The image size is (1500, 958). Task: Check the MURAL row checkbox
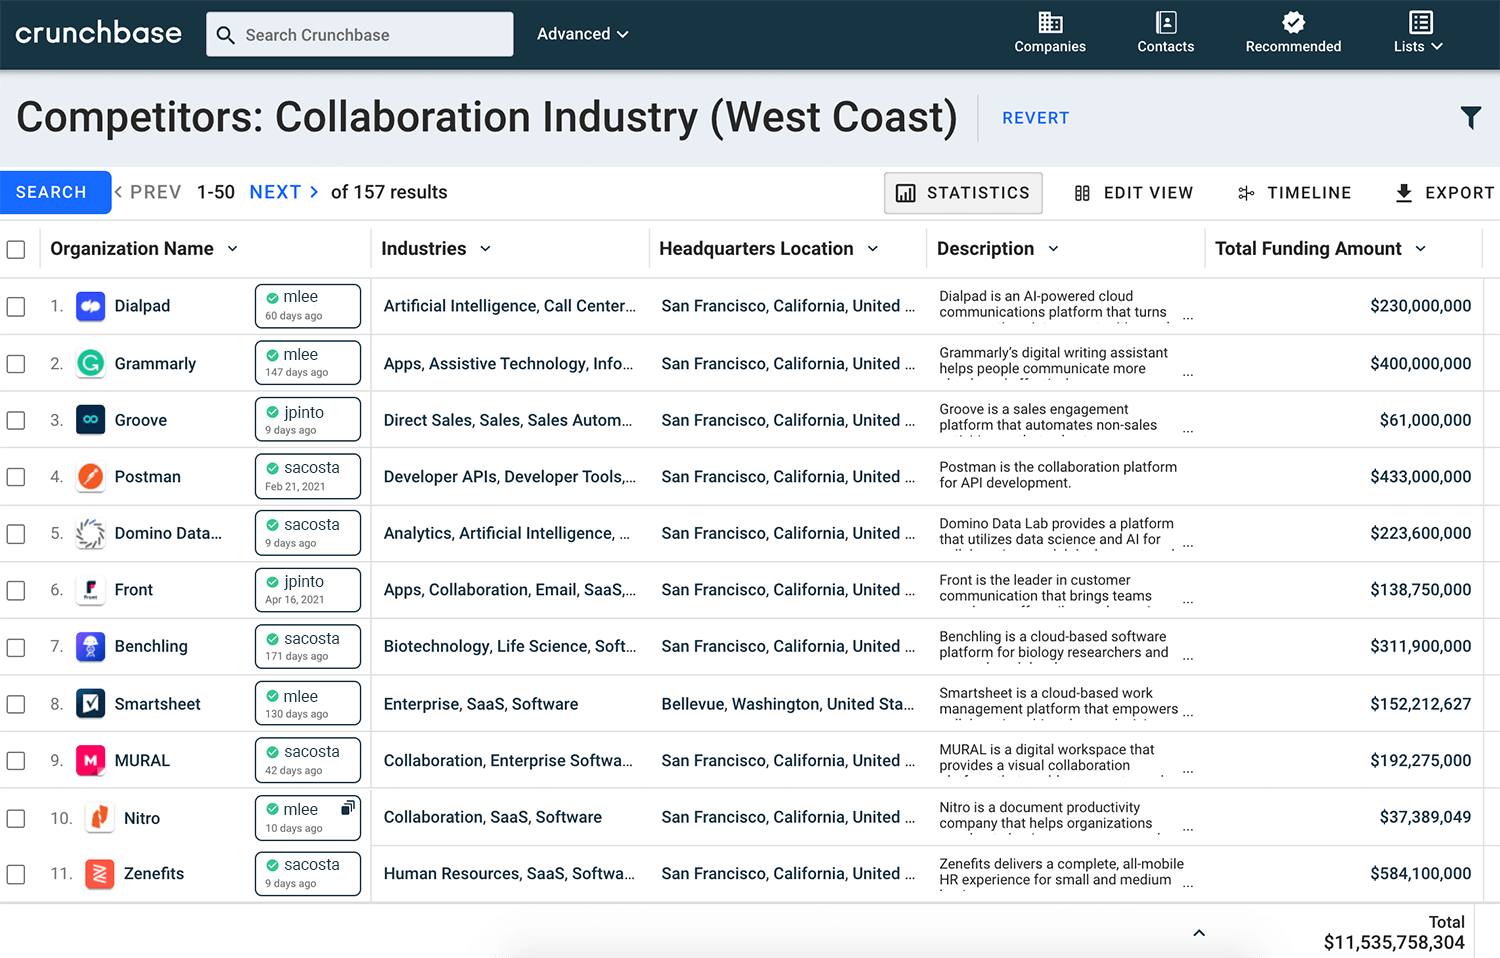tap(16, 761)
